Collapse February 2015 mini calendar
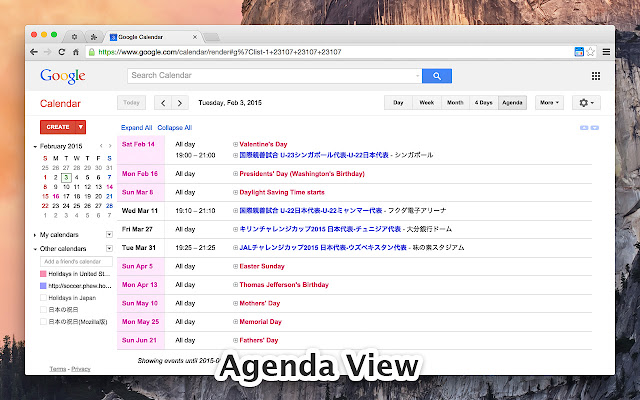Image resolution: width=640 pixels, height=400 pixels. [x=35, y=146]
